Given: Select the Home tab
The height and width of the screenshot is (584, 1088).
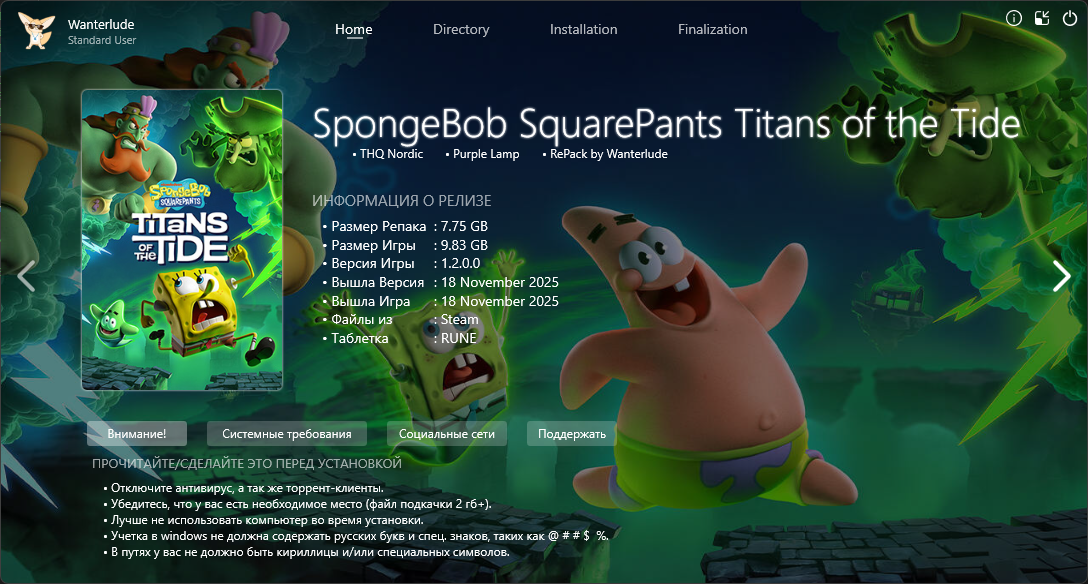Looking at the screenshot, I should click(x=354, y=30).
